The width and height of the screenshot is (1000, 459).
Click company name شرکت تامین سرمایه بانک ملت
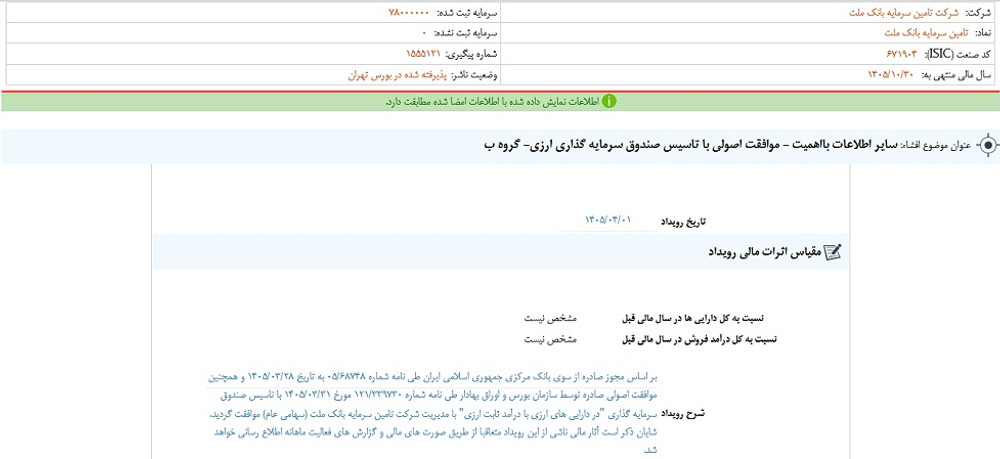903,13
